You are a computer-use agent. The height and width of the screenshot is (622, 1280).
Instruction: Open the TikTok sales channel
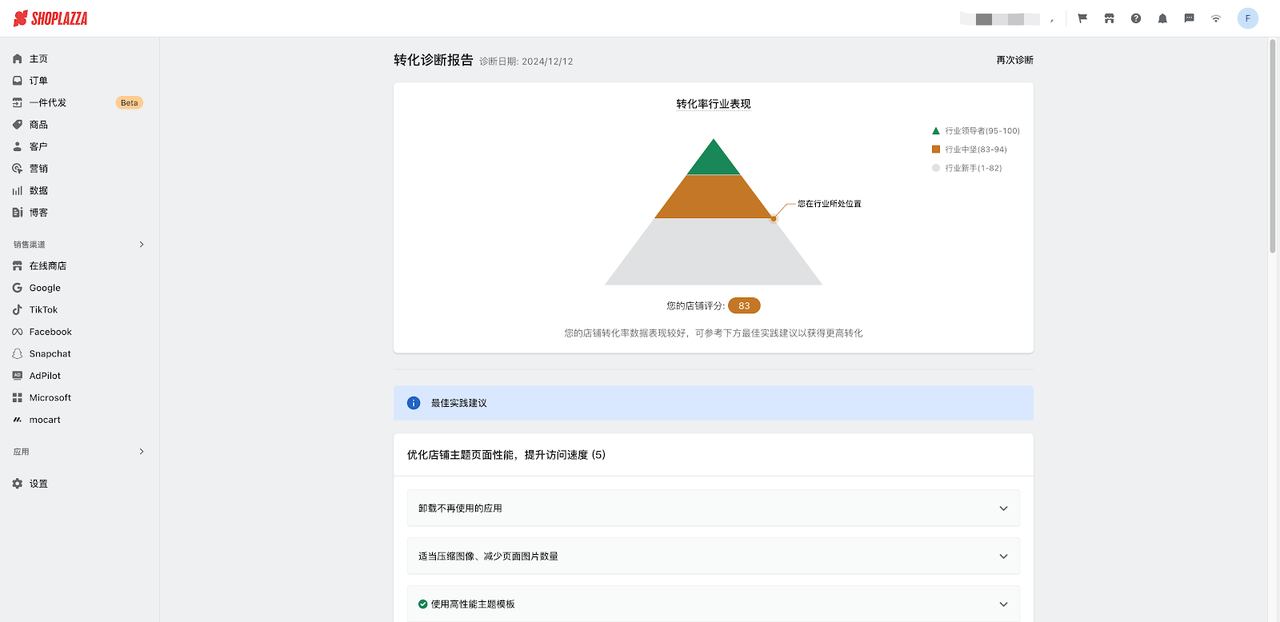tap(42, 309)
